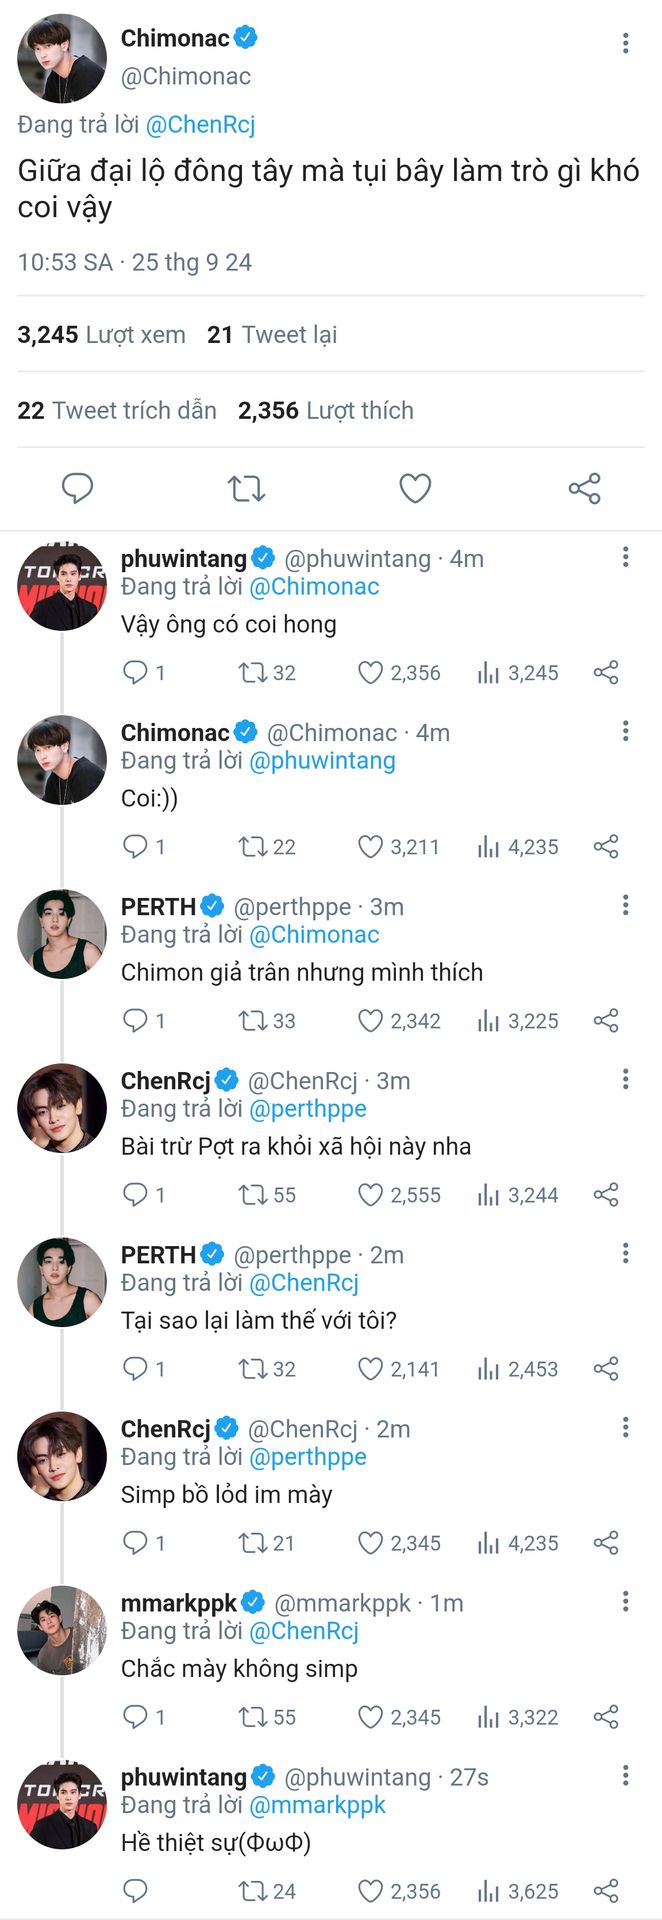Open the 22 Tweet trích dẫn list
662x1920 pixels.
pyautogui.click(x=117, y=410)
